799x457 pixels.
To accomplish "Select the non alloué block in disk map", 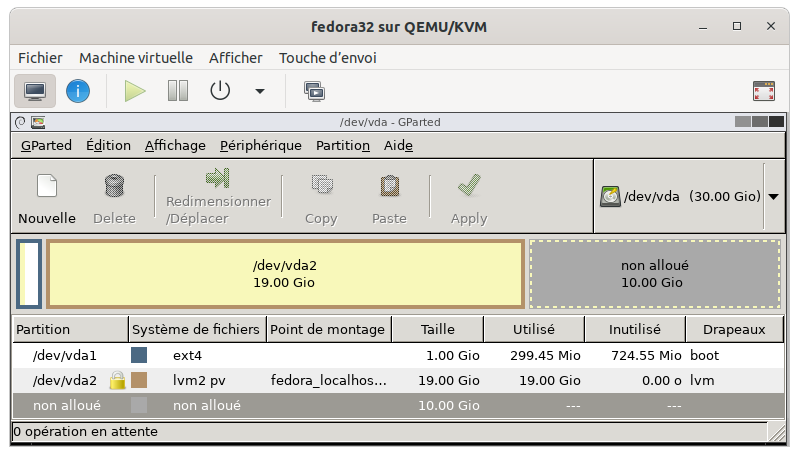I will [655, 274].
